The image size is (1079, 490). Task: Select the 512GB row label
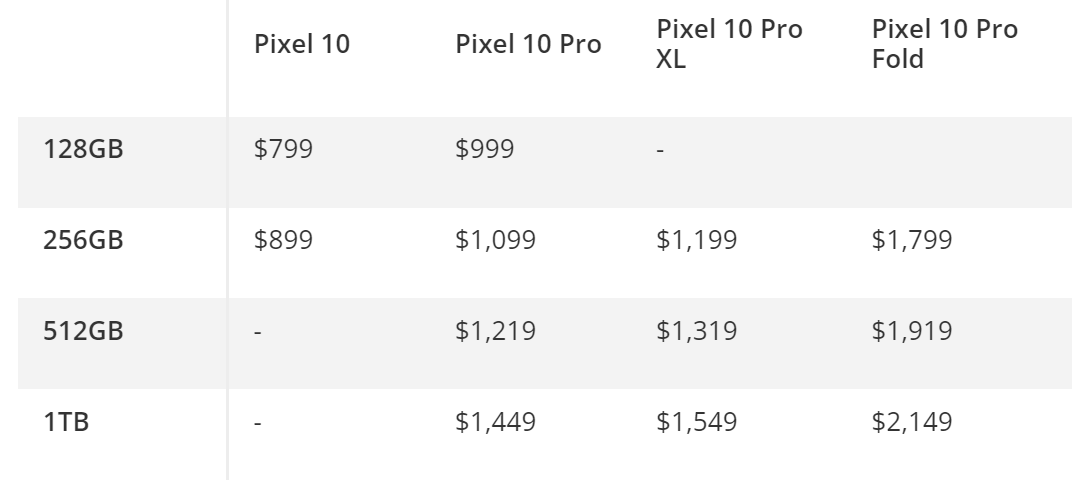point(83,331)
